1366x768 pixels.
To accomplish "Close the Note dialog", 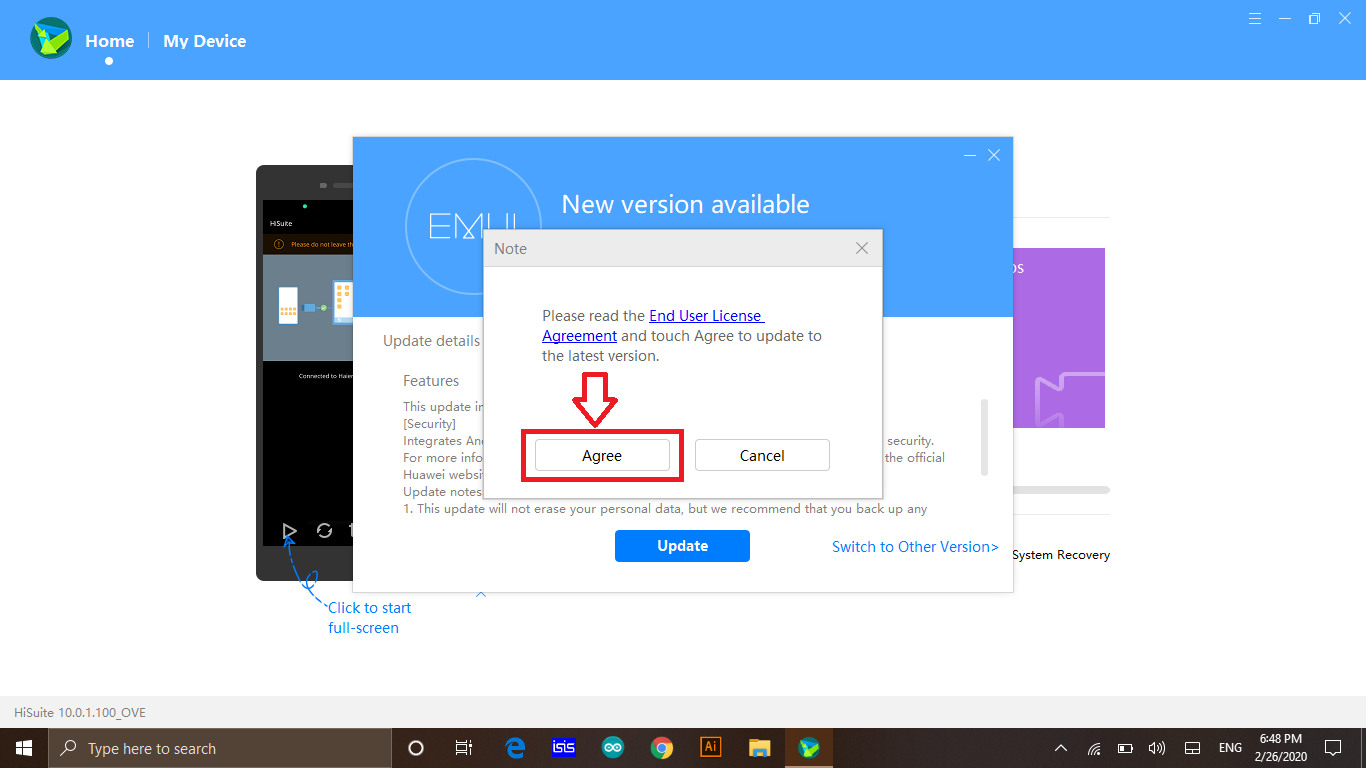I will tap(862, 248).
